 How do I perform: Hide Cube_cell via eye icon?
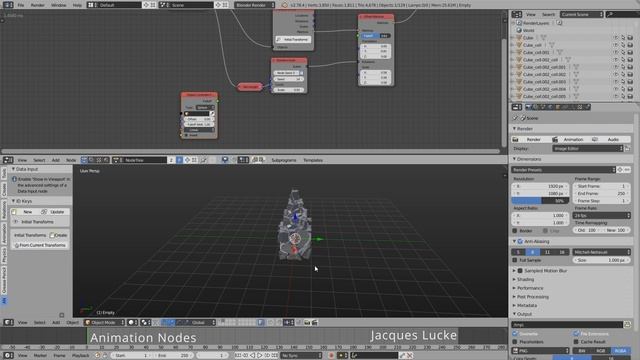tap(616, 45)
